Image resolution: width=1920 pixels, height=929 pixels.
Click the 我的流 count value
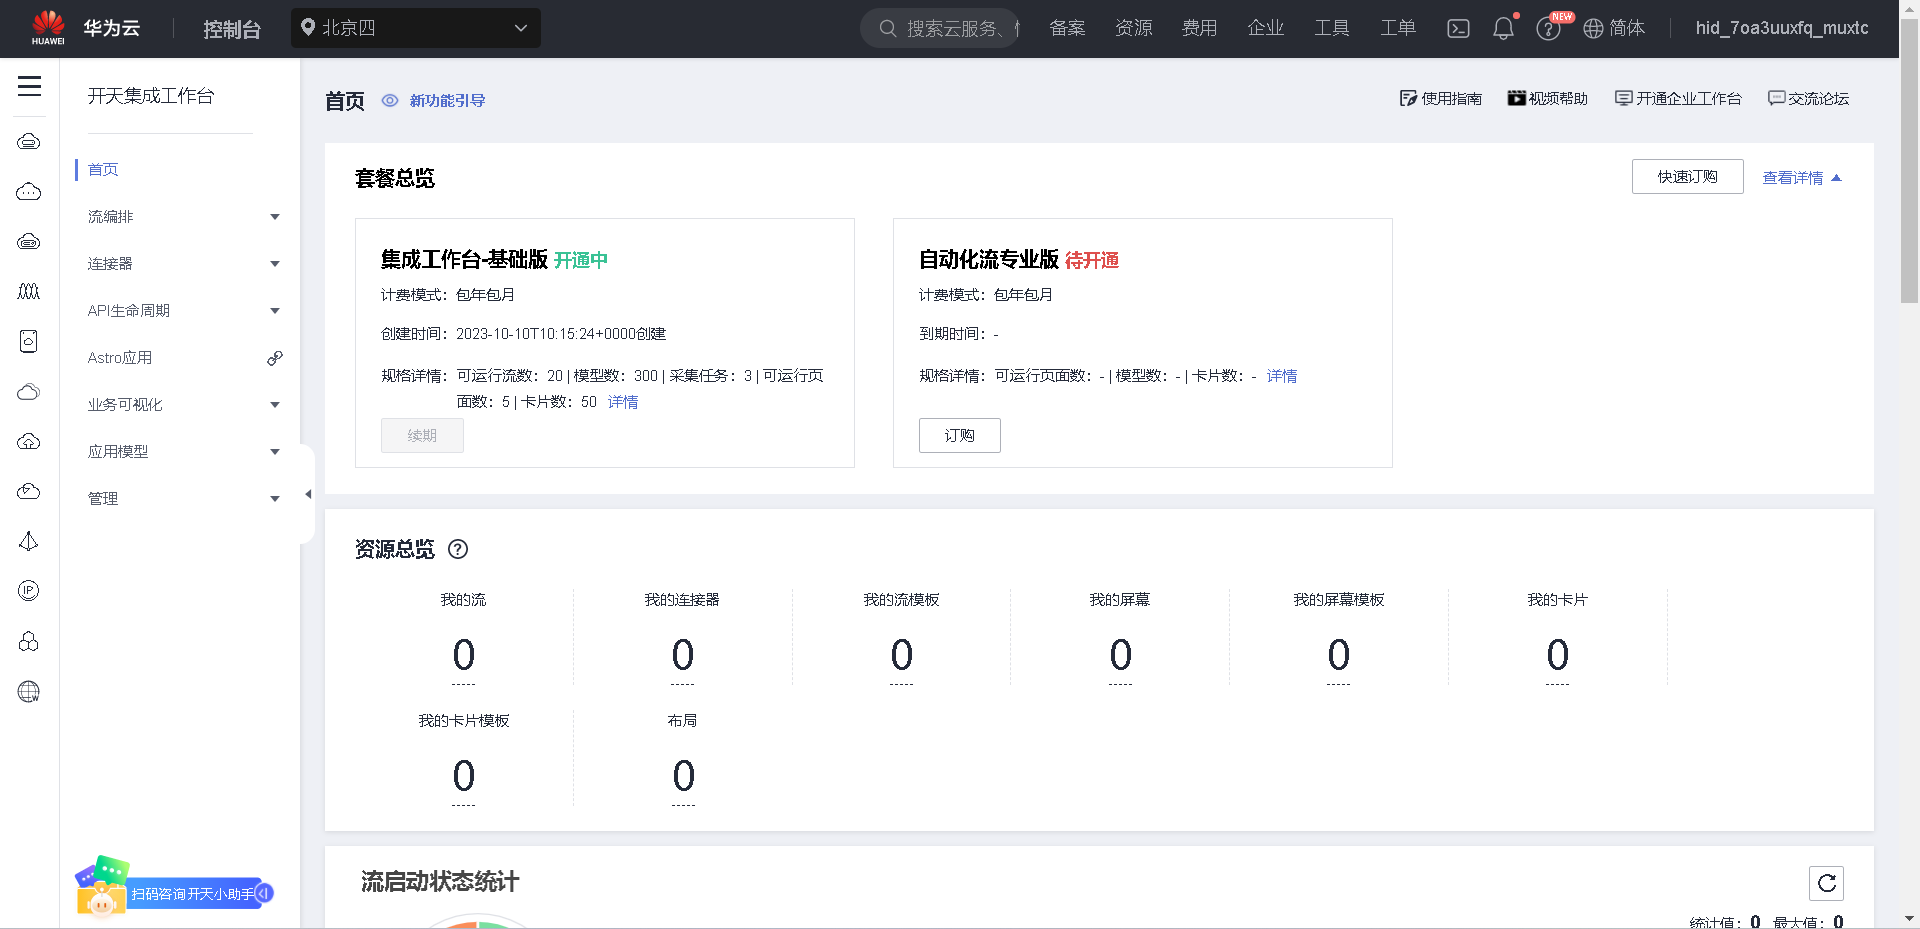pyautogui.click(x=463, y=656)
